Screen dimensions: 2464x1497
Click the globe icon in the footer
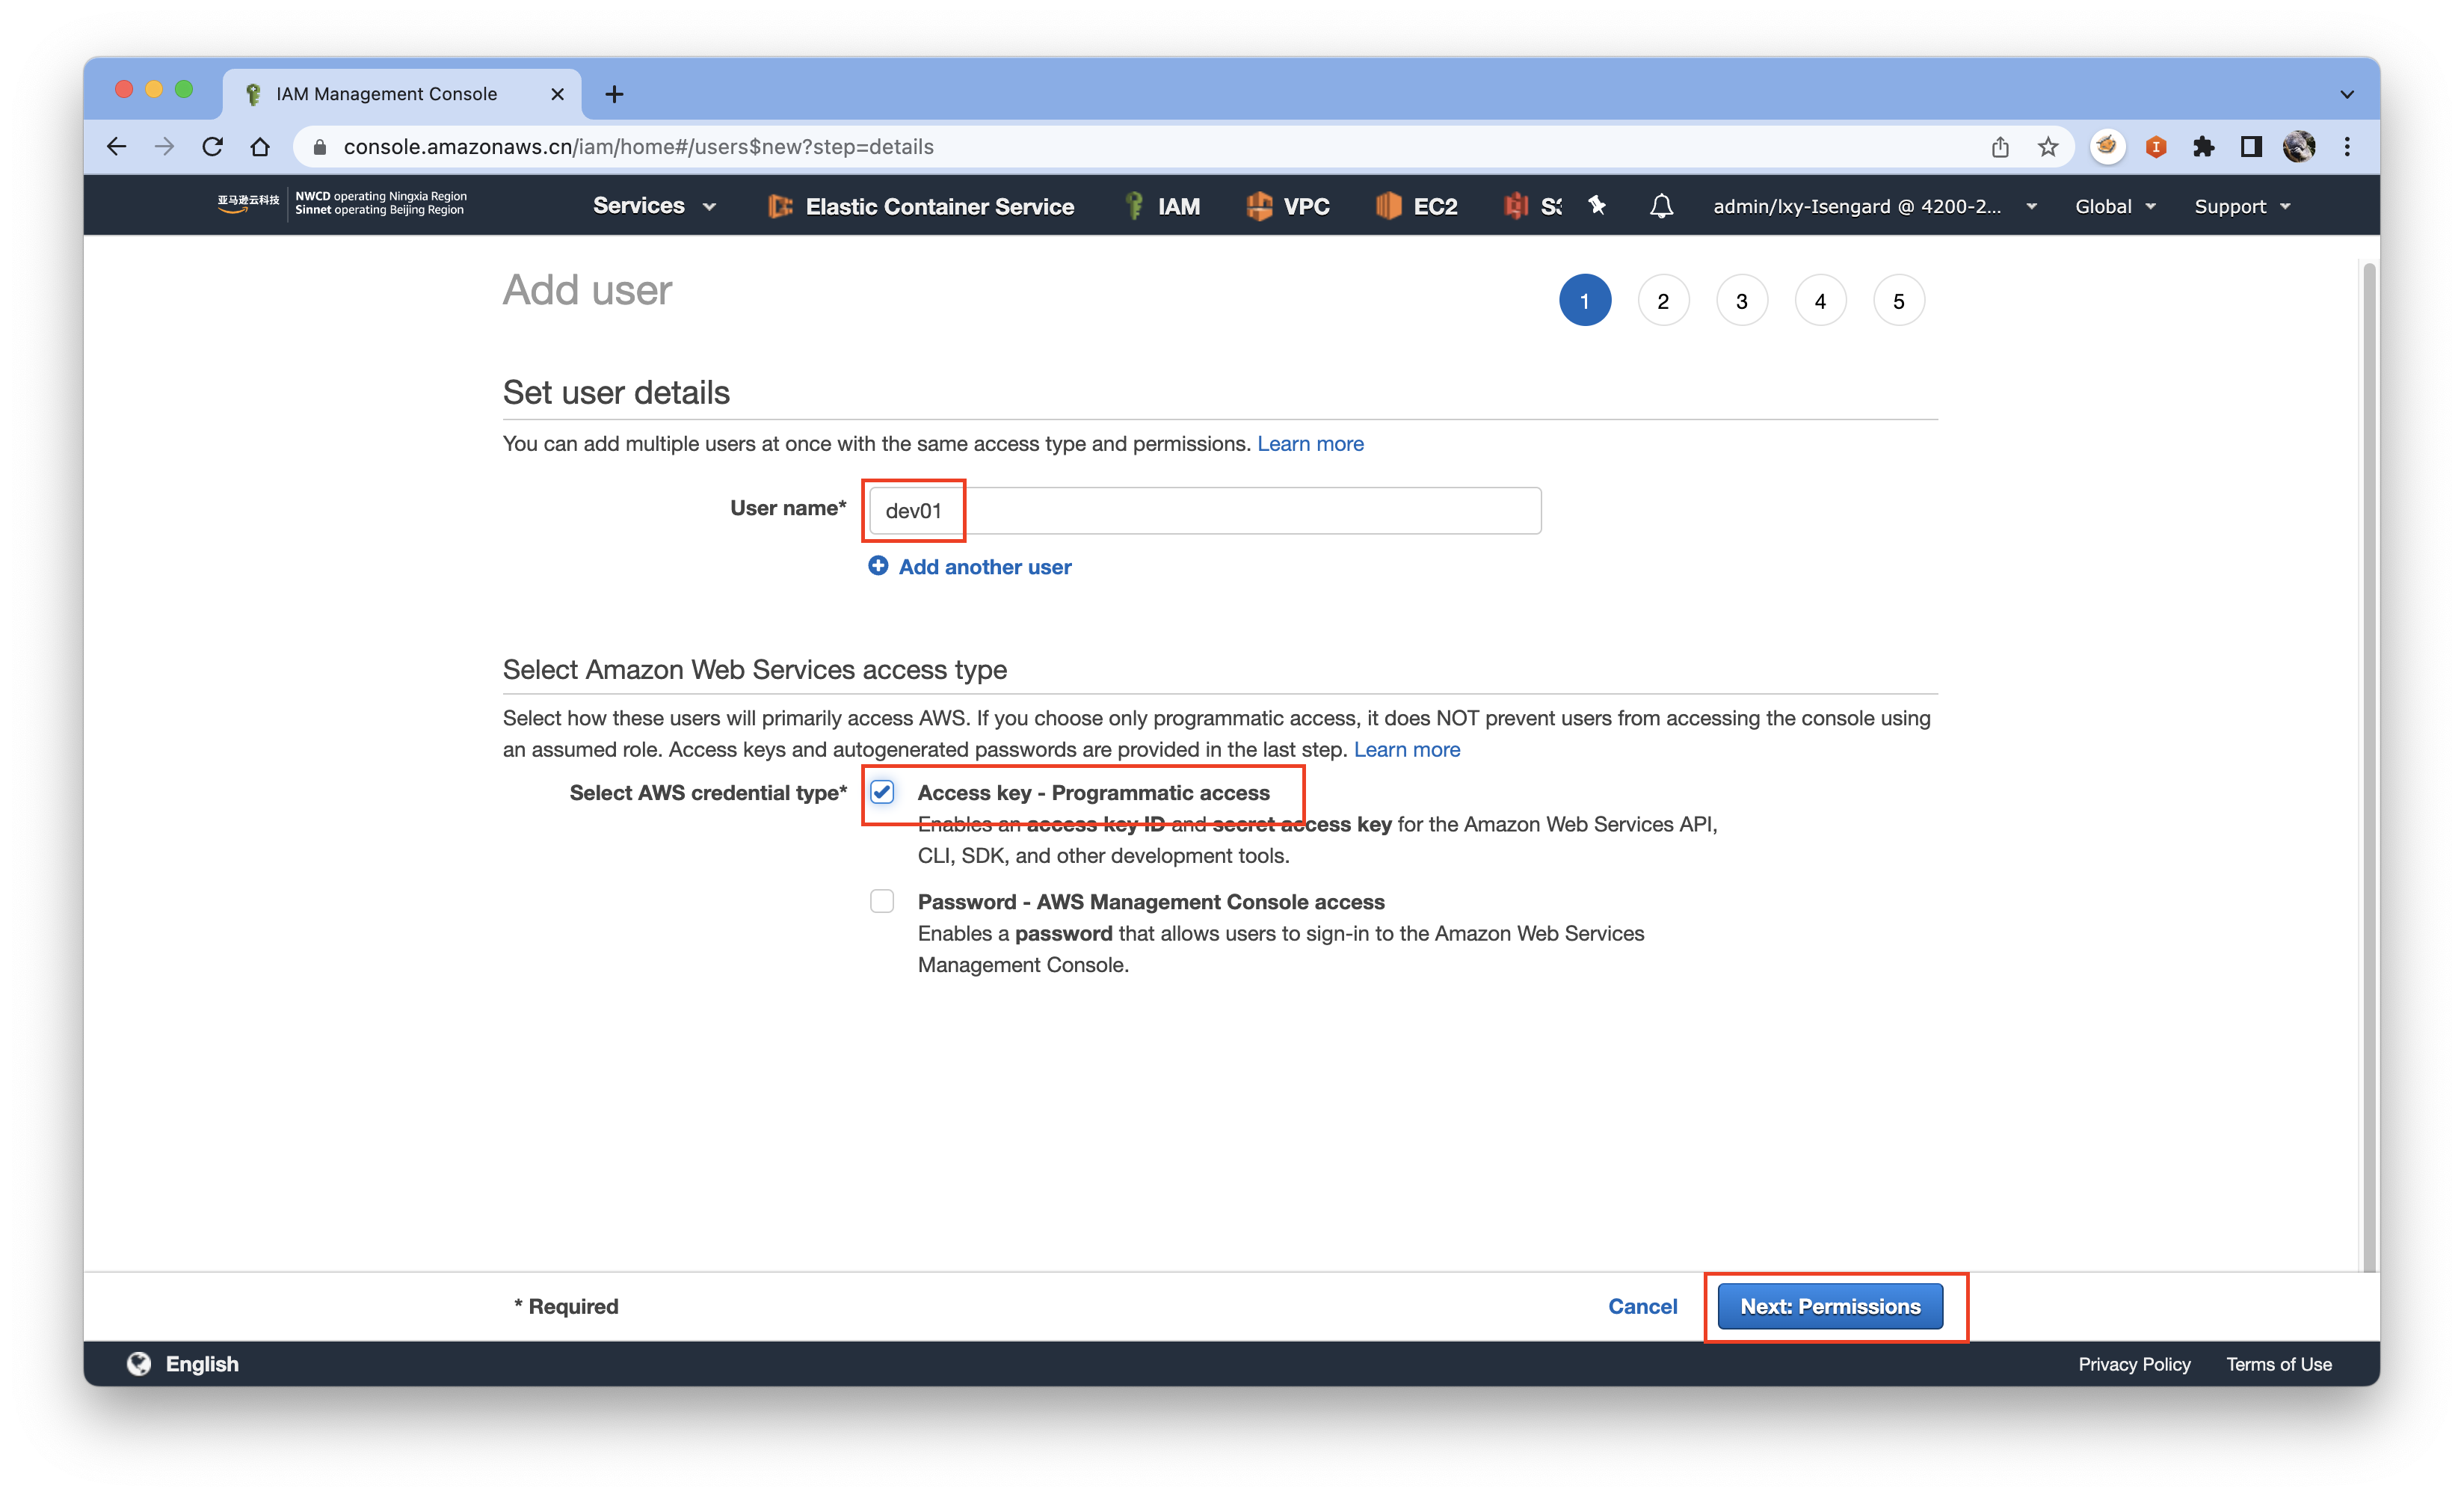click(x=139, y=1364)
